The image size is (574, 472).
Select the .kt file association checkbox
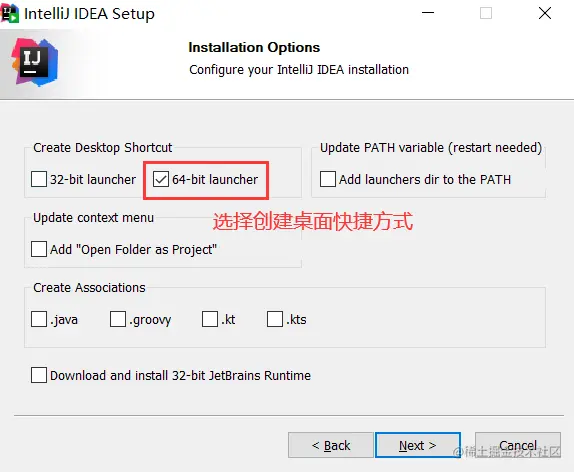(210, 319)
